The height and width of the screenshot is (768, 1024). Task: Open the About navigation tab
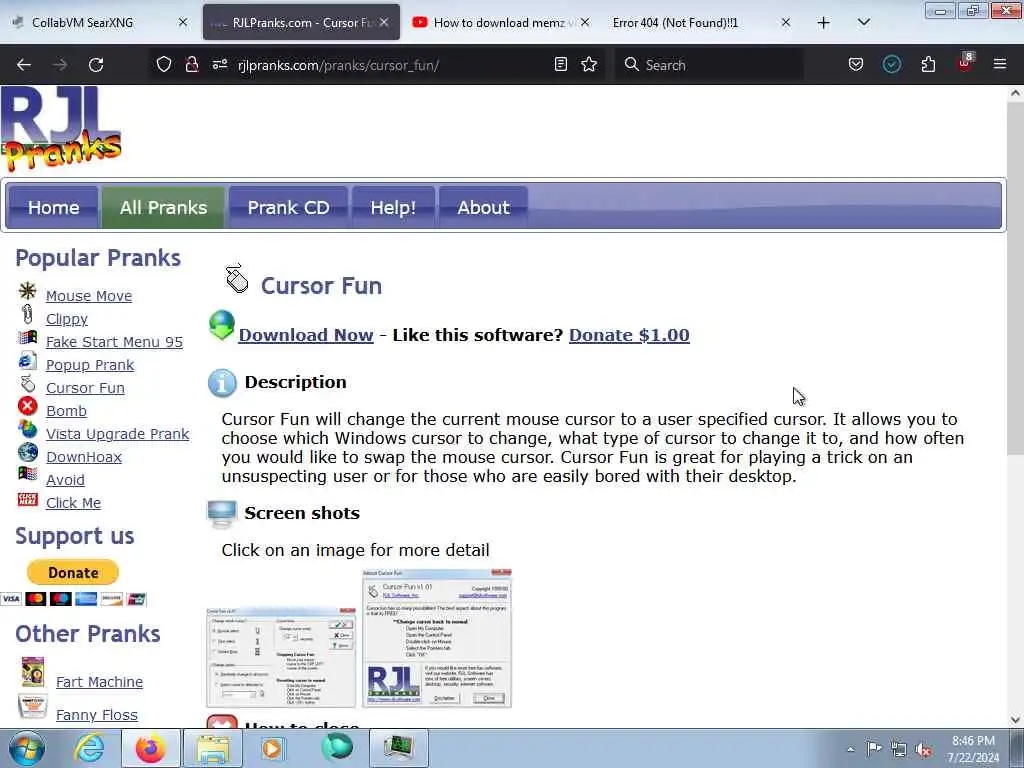[483, 208]
